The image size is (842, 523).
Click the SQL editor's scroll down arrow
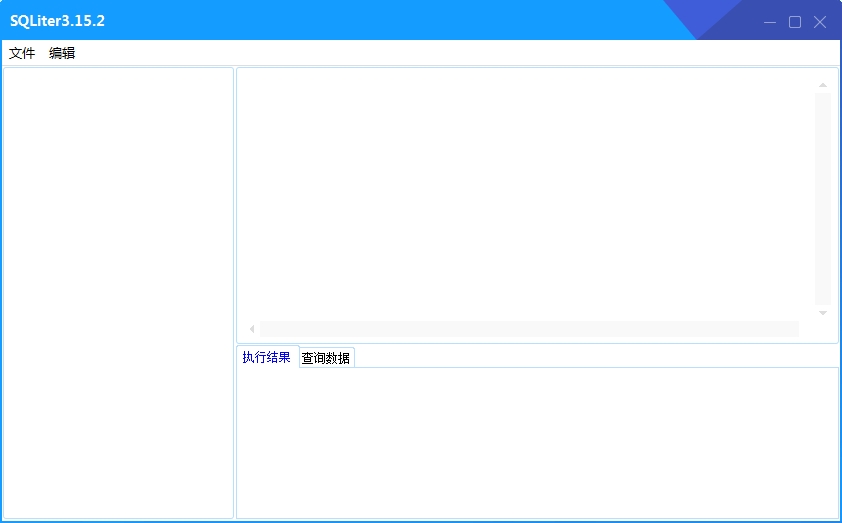(x=823, y=313)
